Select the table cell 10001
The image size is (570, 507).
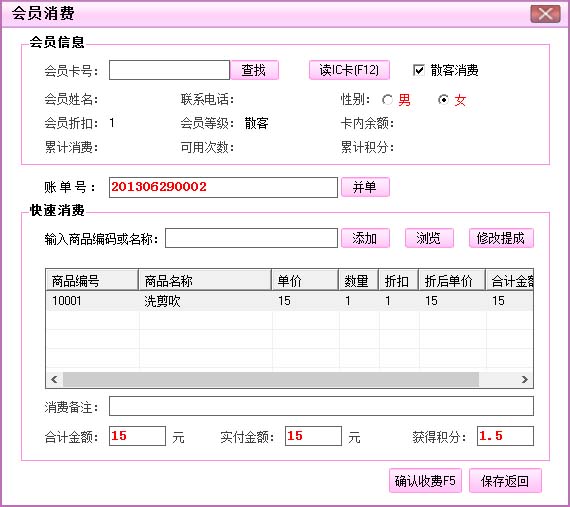point(93,301)
